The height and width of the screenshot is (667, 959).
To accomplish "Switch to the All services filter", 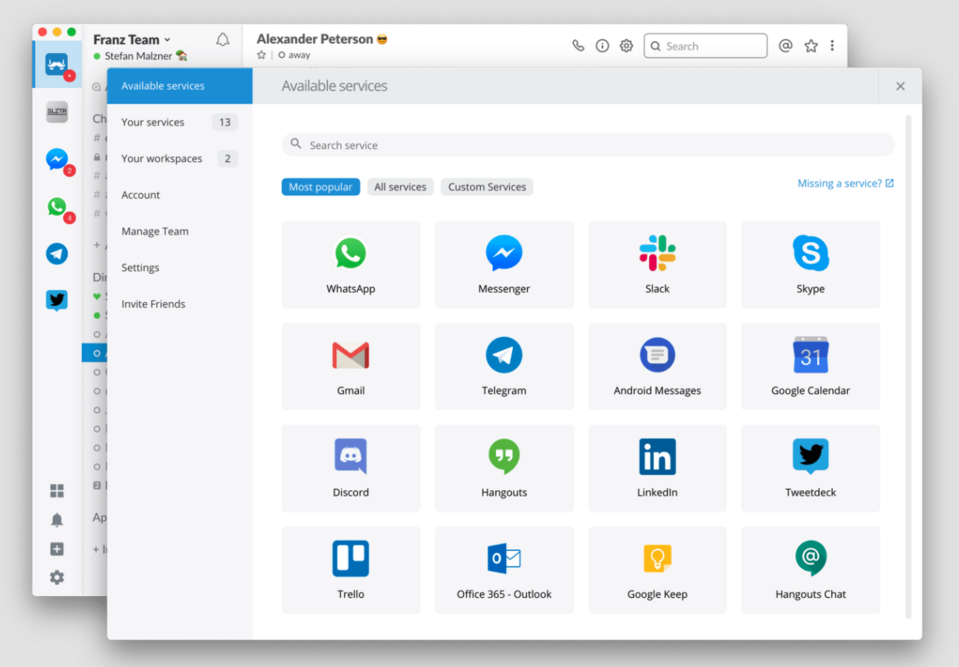I will [x=400, y=187].
